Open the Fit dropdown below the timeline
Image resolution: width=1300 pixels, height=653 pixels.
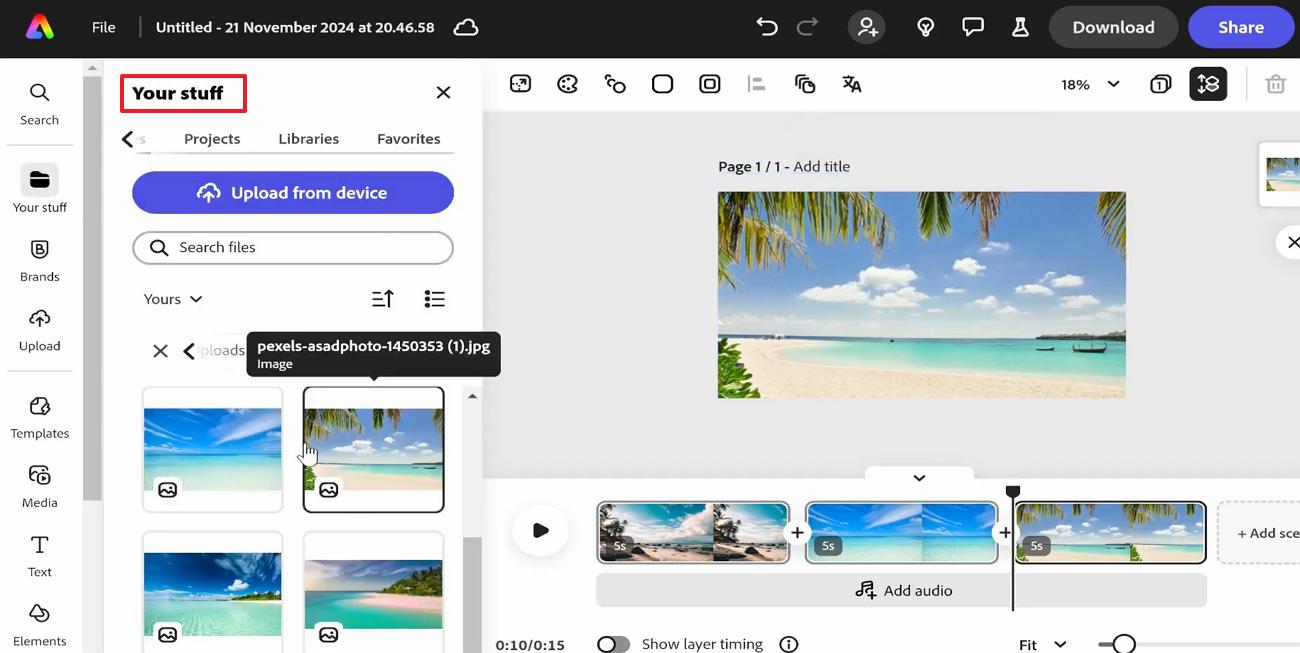pos(1040,644)
